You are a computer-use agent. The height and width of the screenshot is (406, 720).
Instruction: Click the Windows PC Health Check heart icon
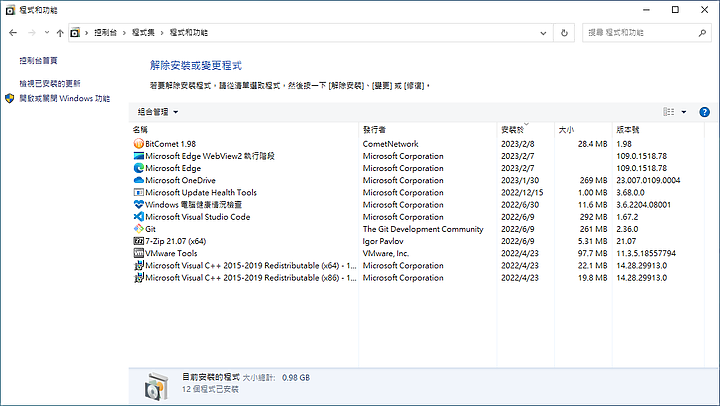[x=139, y=205]
